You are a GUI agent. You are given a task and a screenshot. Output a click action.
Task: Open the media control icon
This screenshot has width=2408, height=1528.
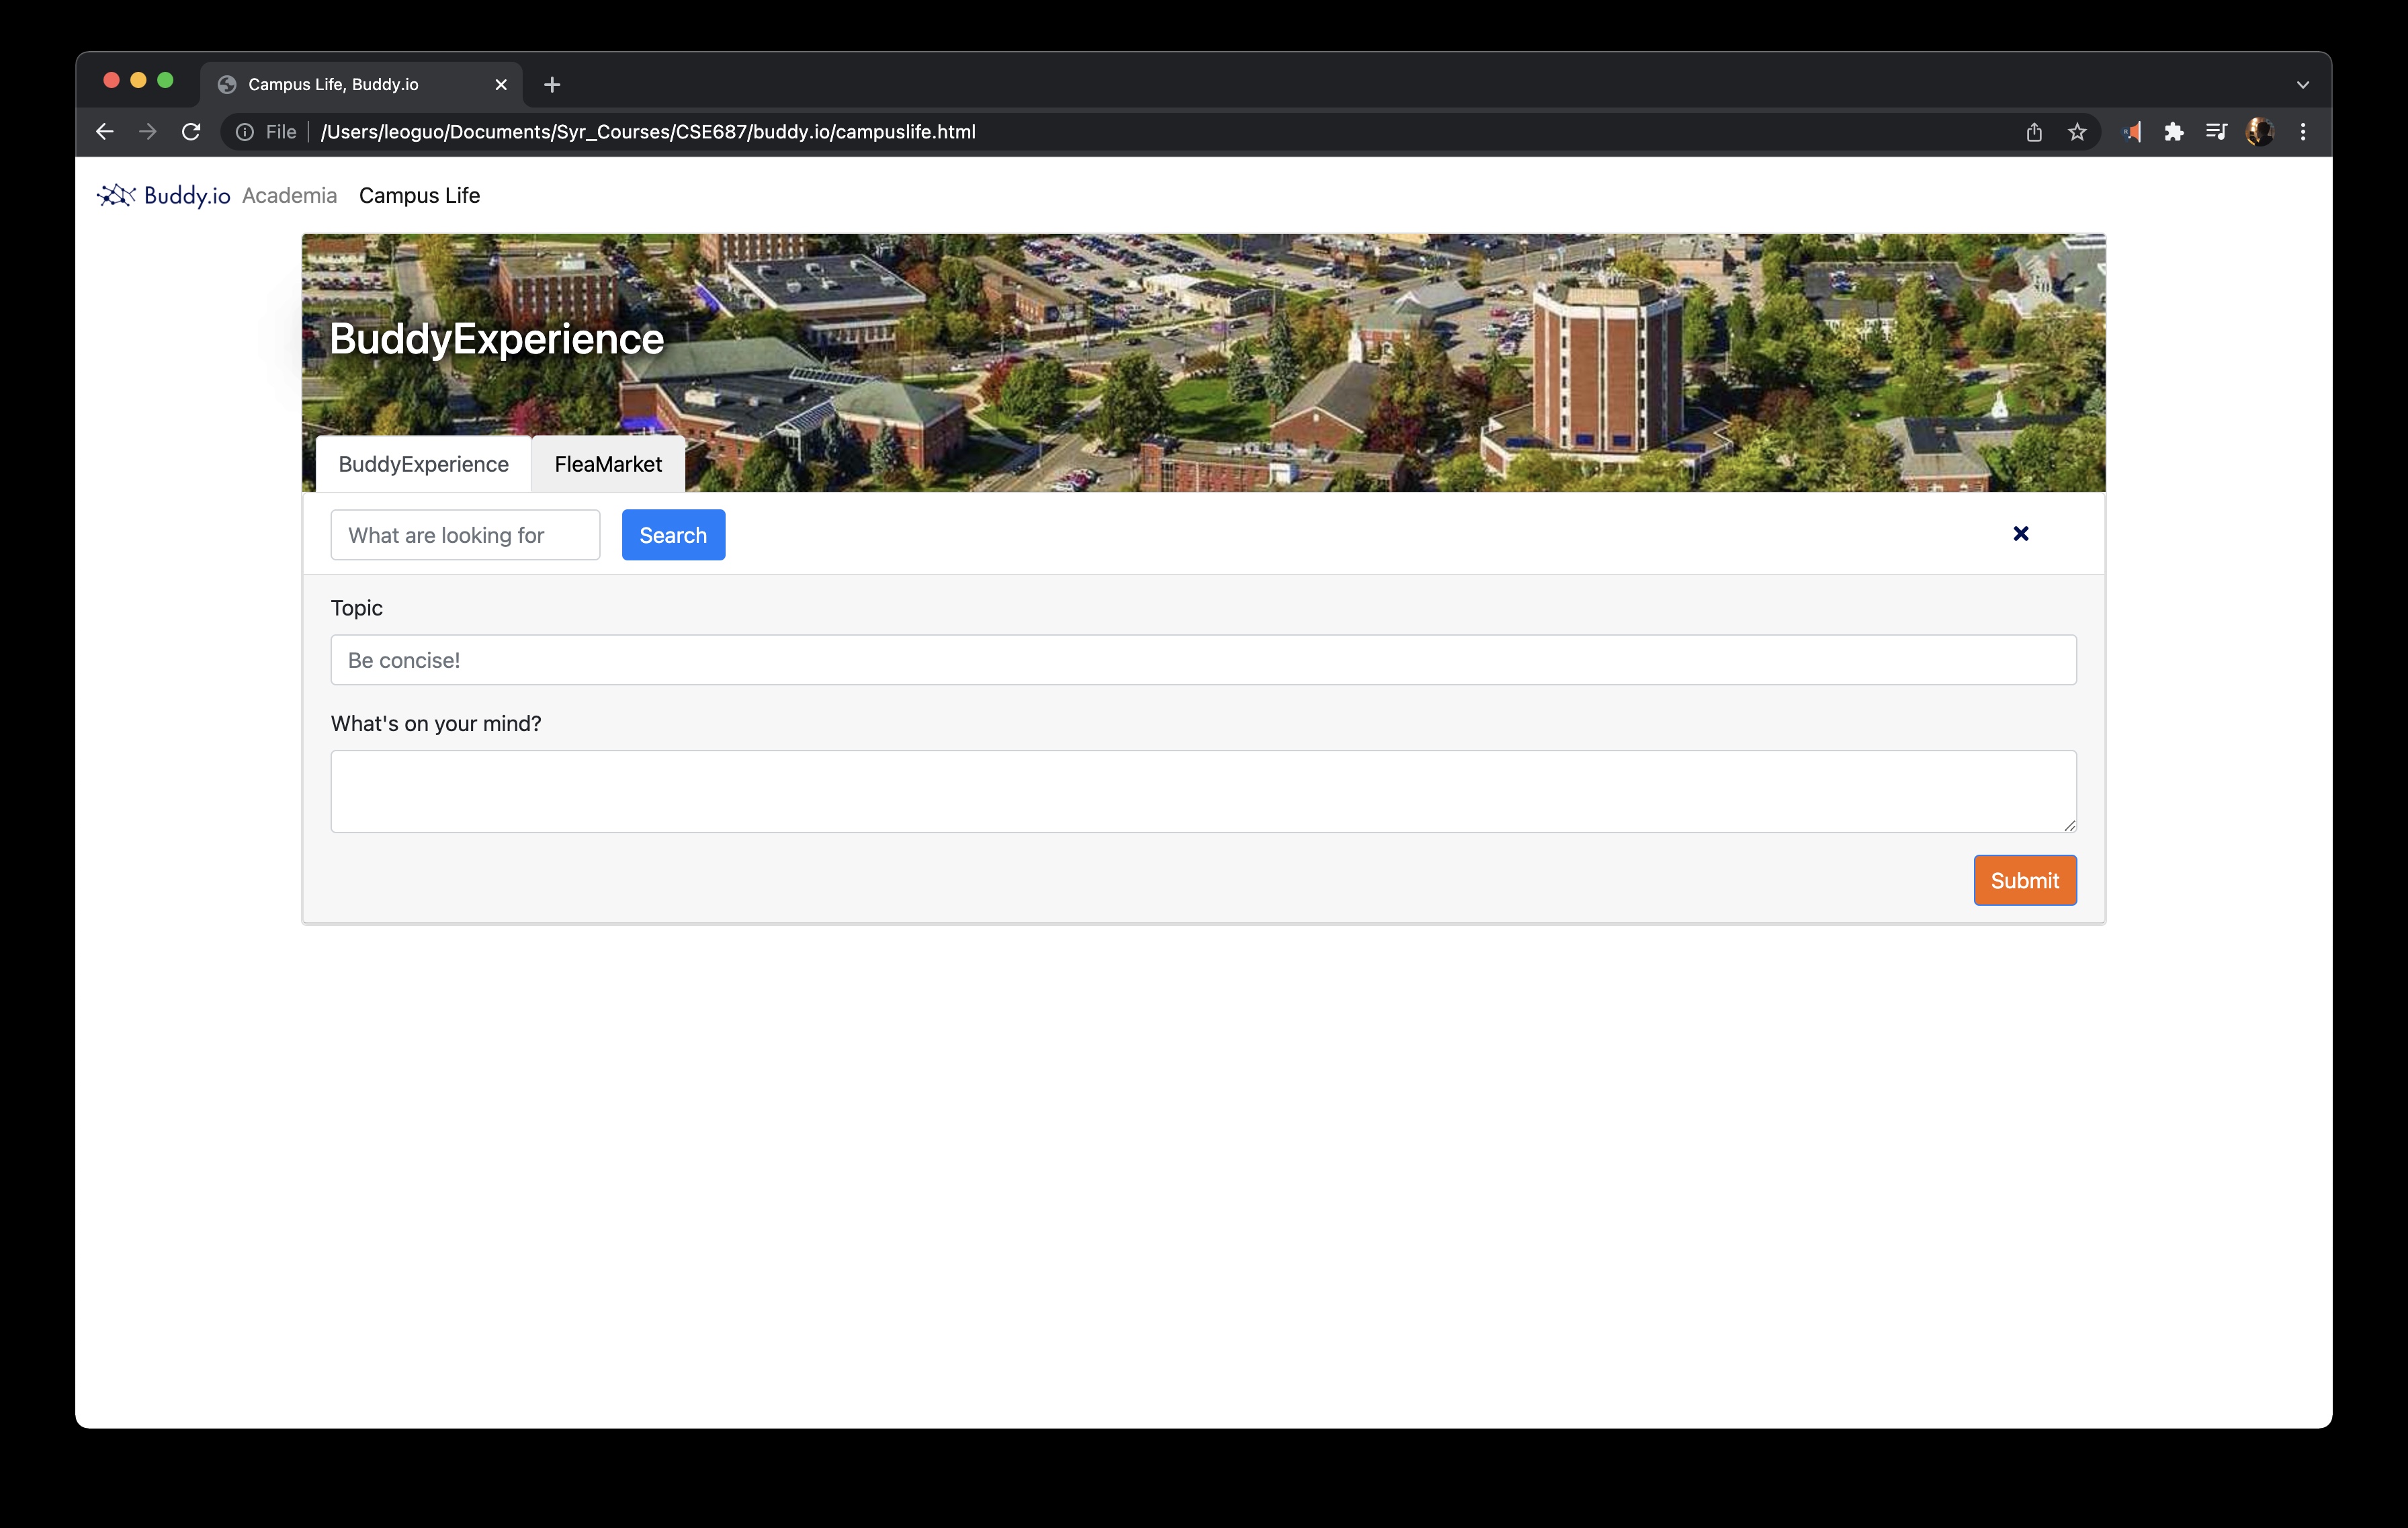pyautogui.click(x=2216, y=132)
